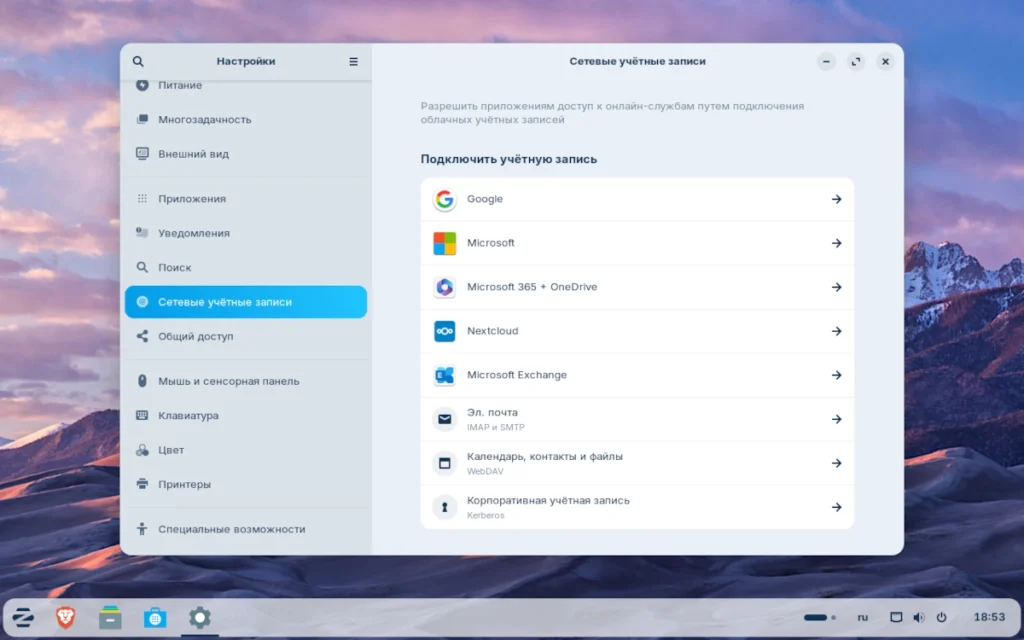This screenshot has width=1024, height=640.
Task: Open Специальные возможности settings section
Action: click(x=246, y=529)
